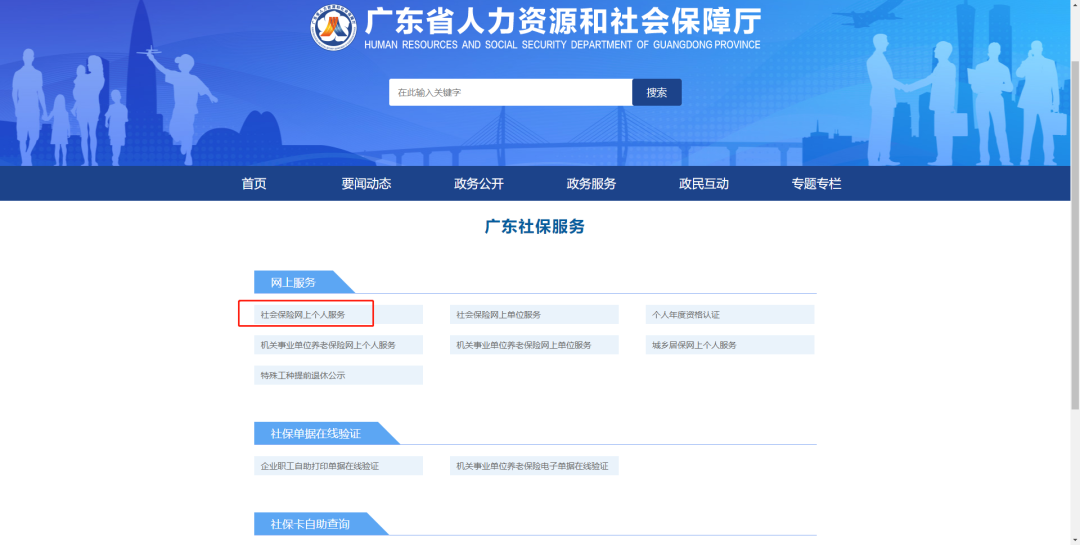Open the 专题专栏 navigation item

816,184
